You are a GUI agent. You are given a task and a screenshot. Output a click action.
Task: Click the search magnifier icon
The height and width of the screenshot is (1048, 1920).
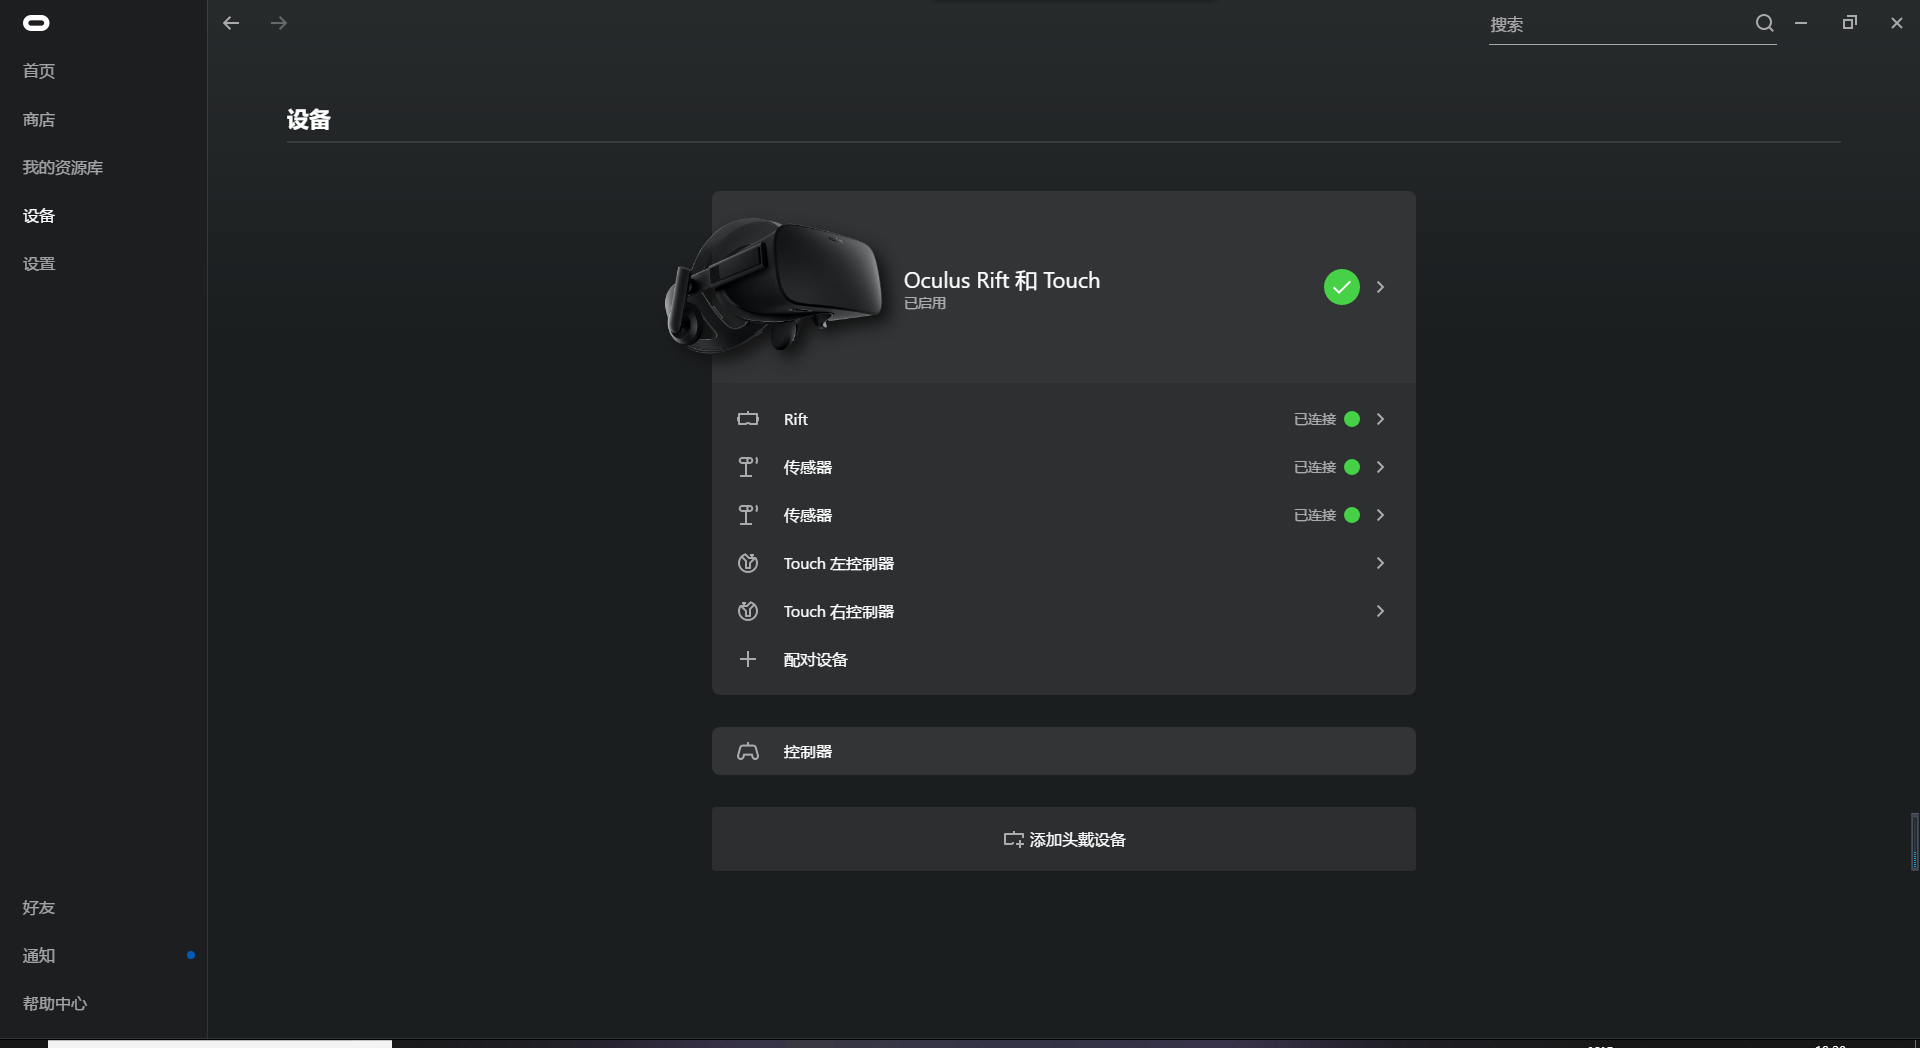click(1764, 23)
